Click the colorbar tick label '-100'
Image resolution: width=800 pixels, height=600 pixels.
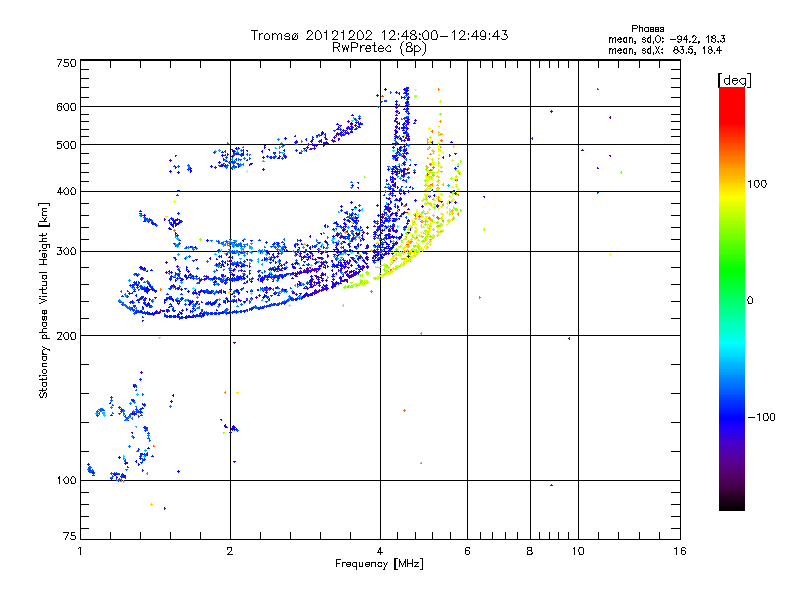[x=762, y=417]
